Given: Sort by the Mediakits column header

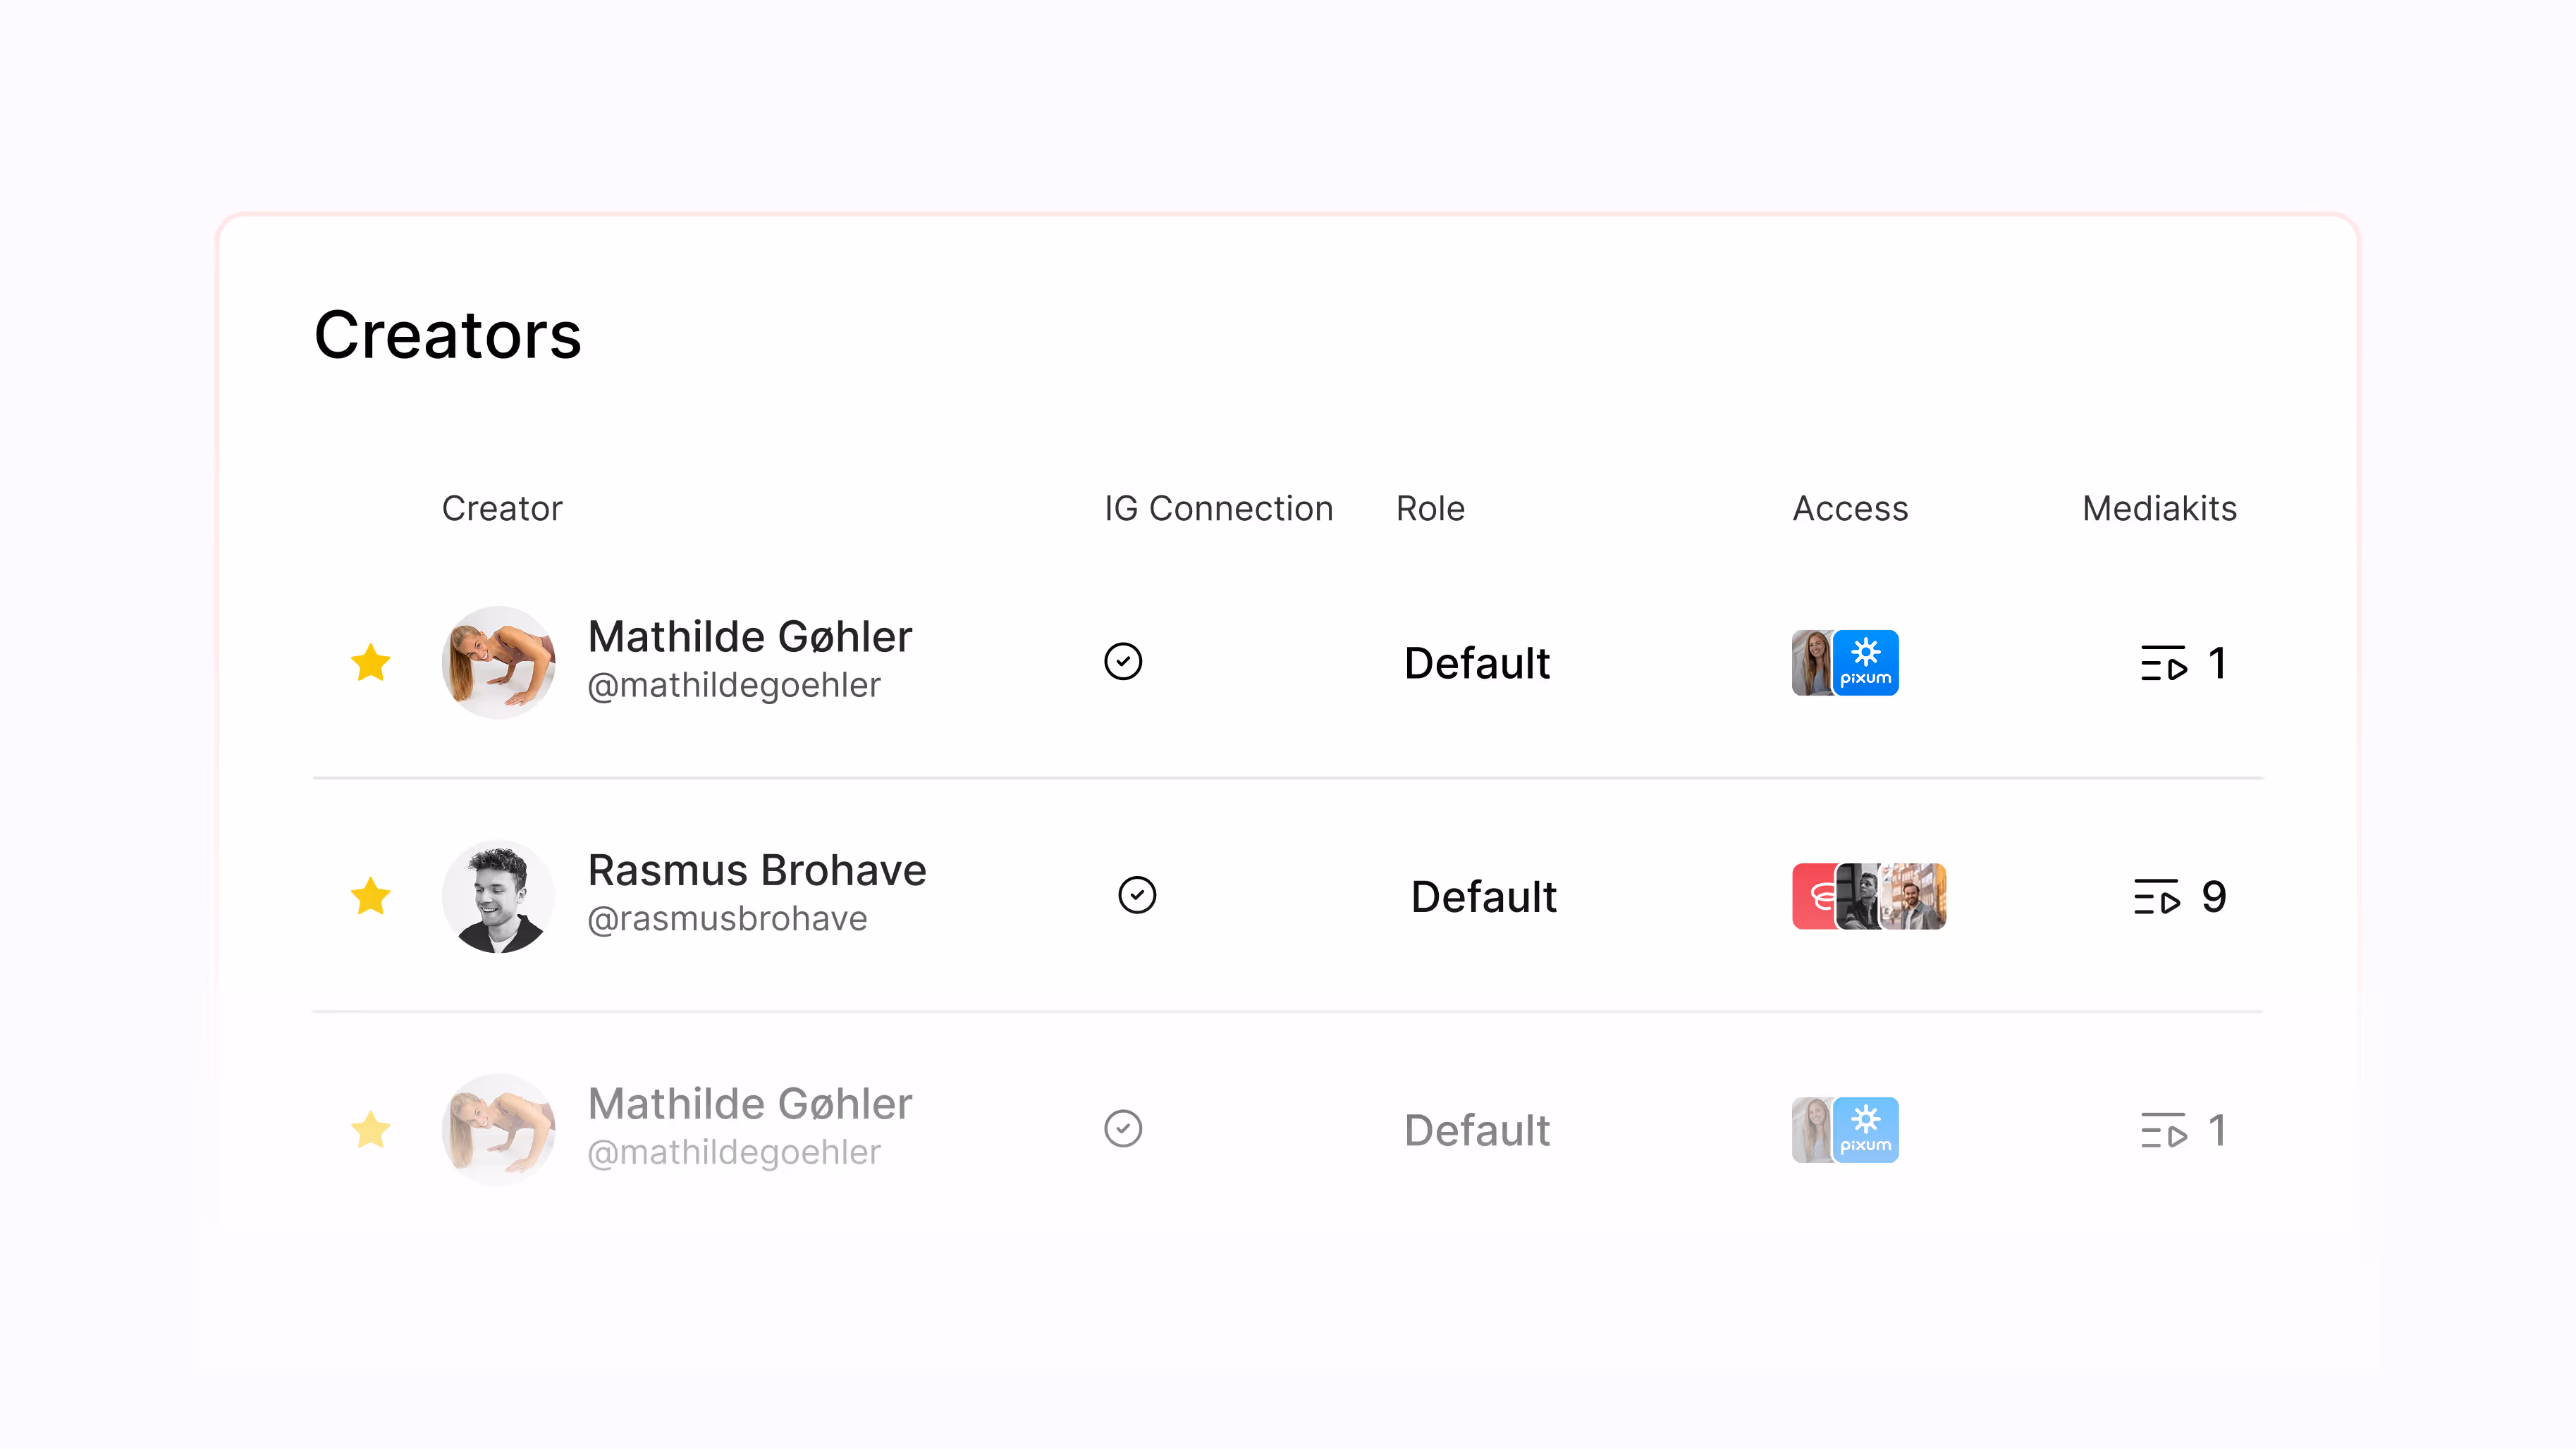Looking at the screenshot, I should [x=2159, y=508].
